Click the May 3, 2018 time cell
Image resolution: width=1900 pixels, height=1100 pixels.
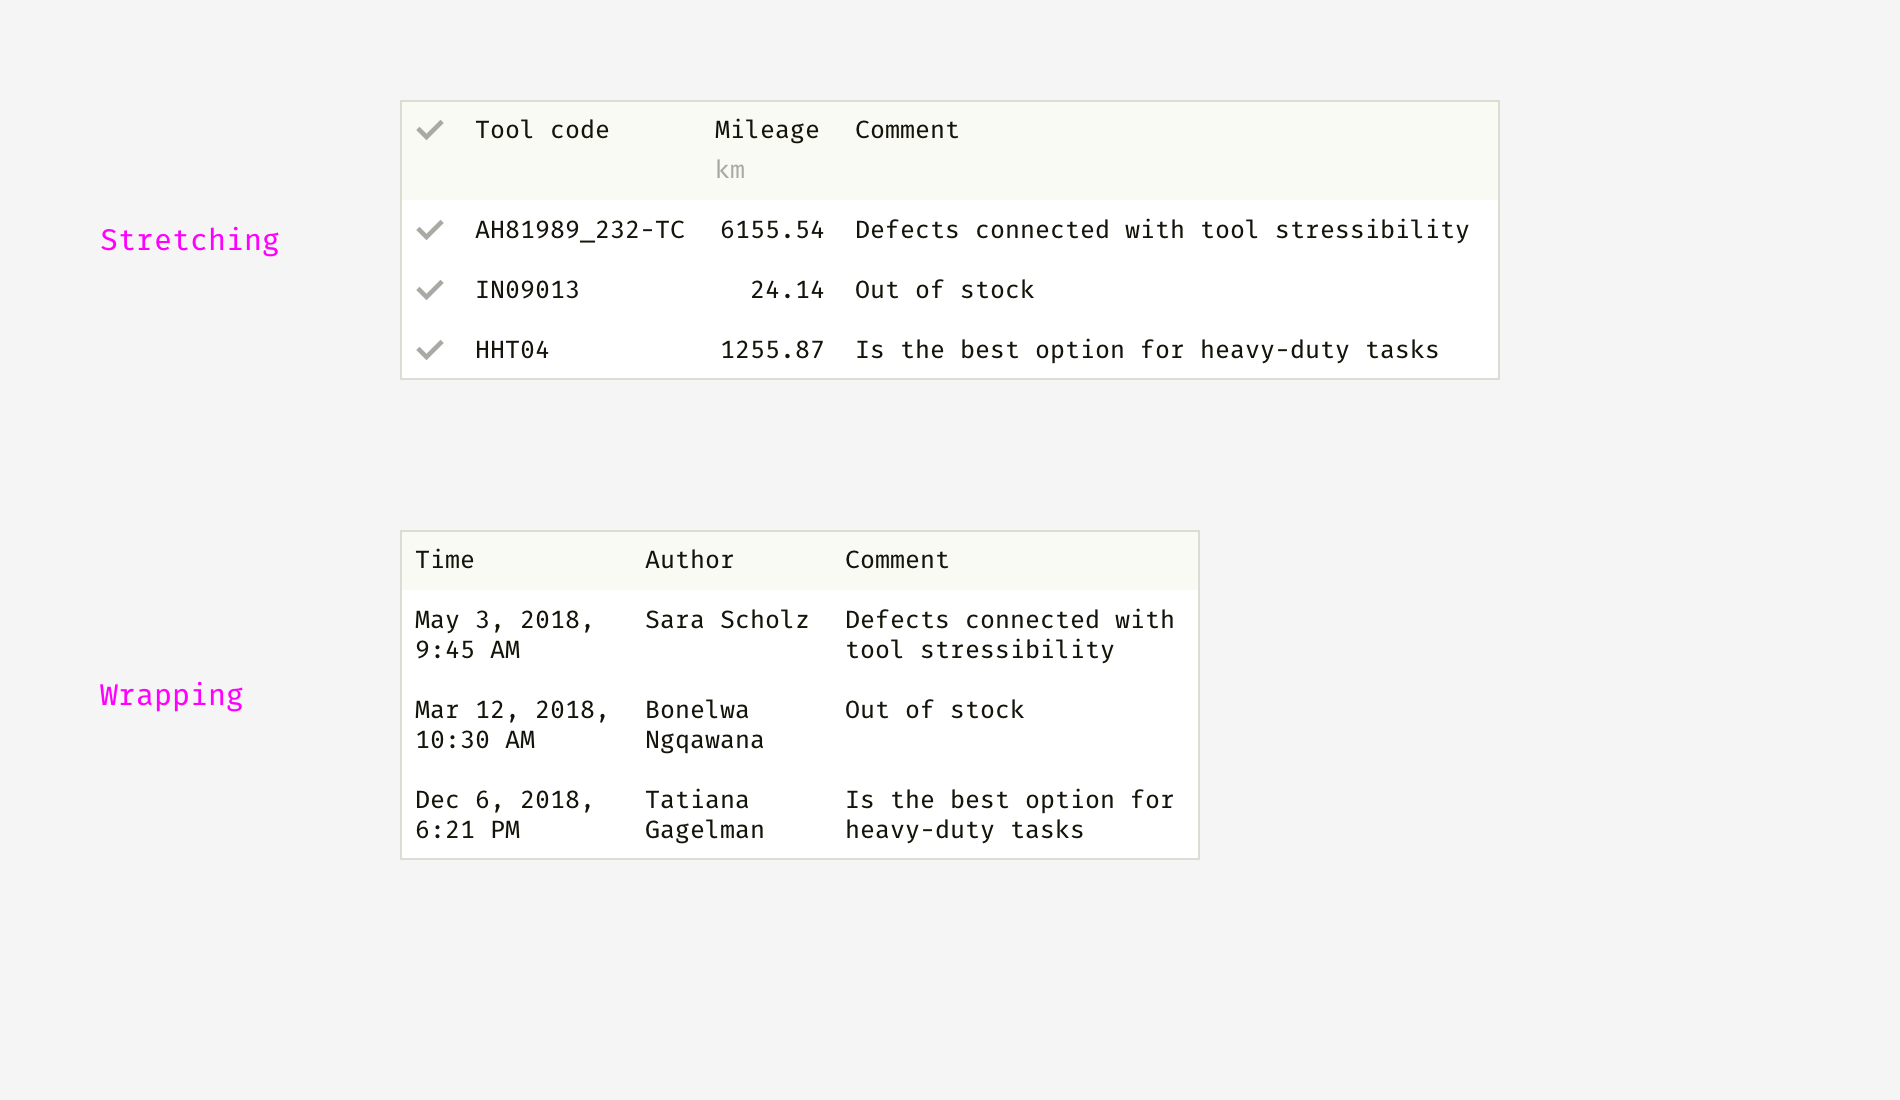pos(504,635)
